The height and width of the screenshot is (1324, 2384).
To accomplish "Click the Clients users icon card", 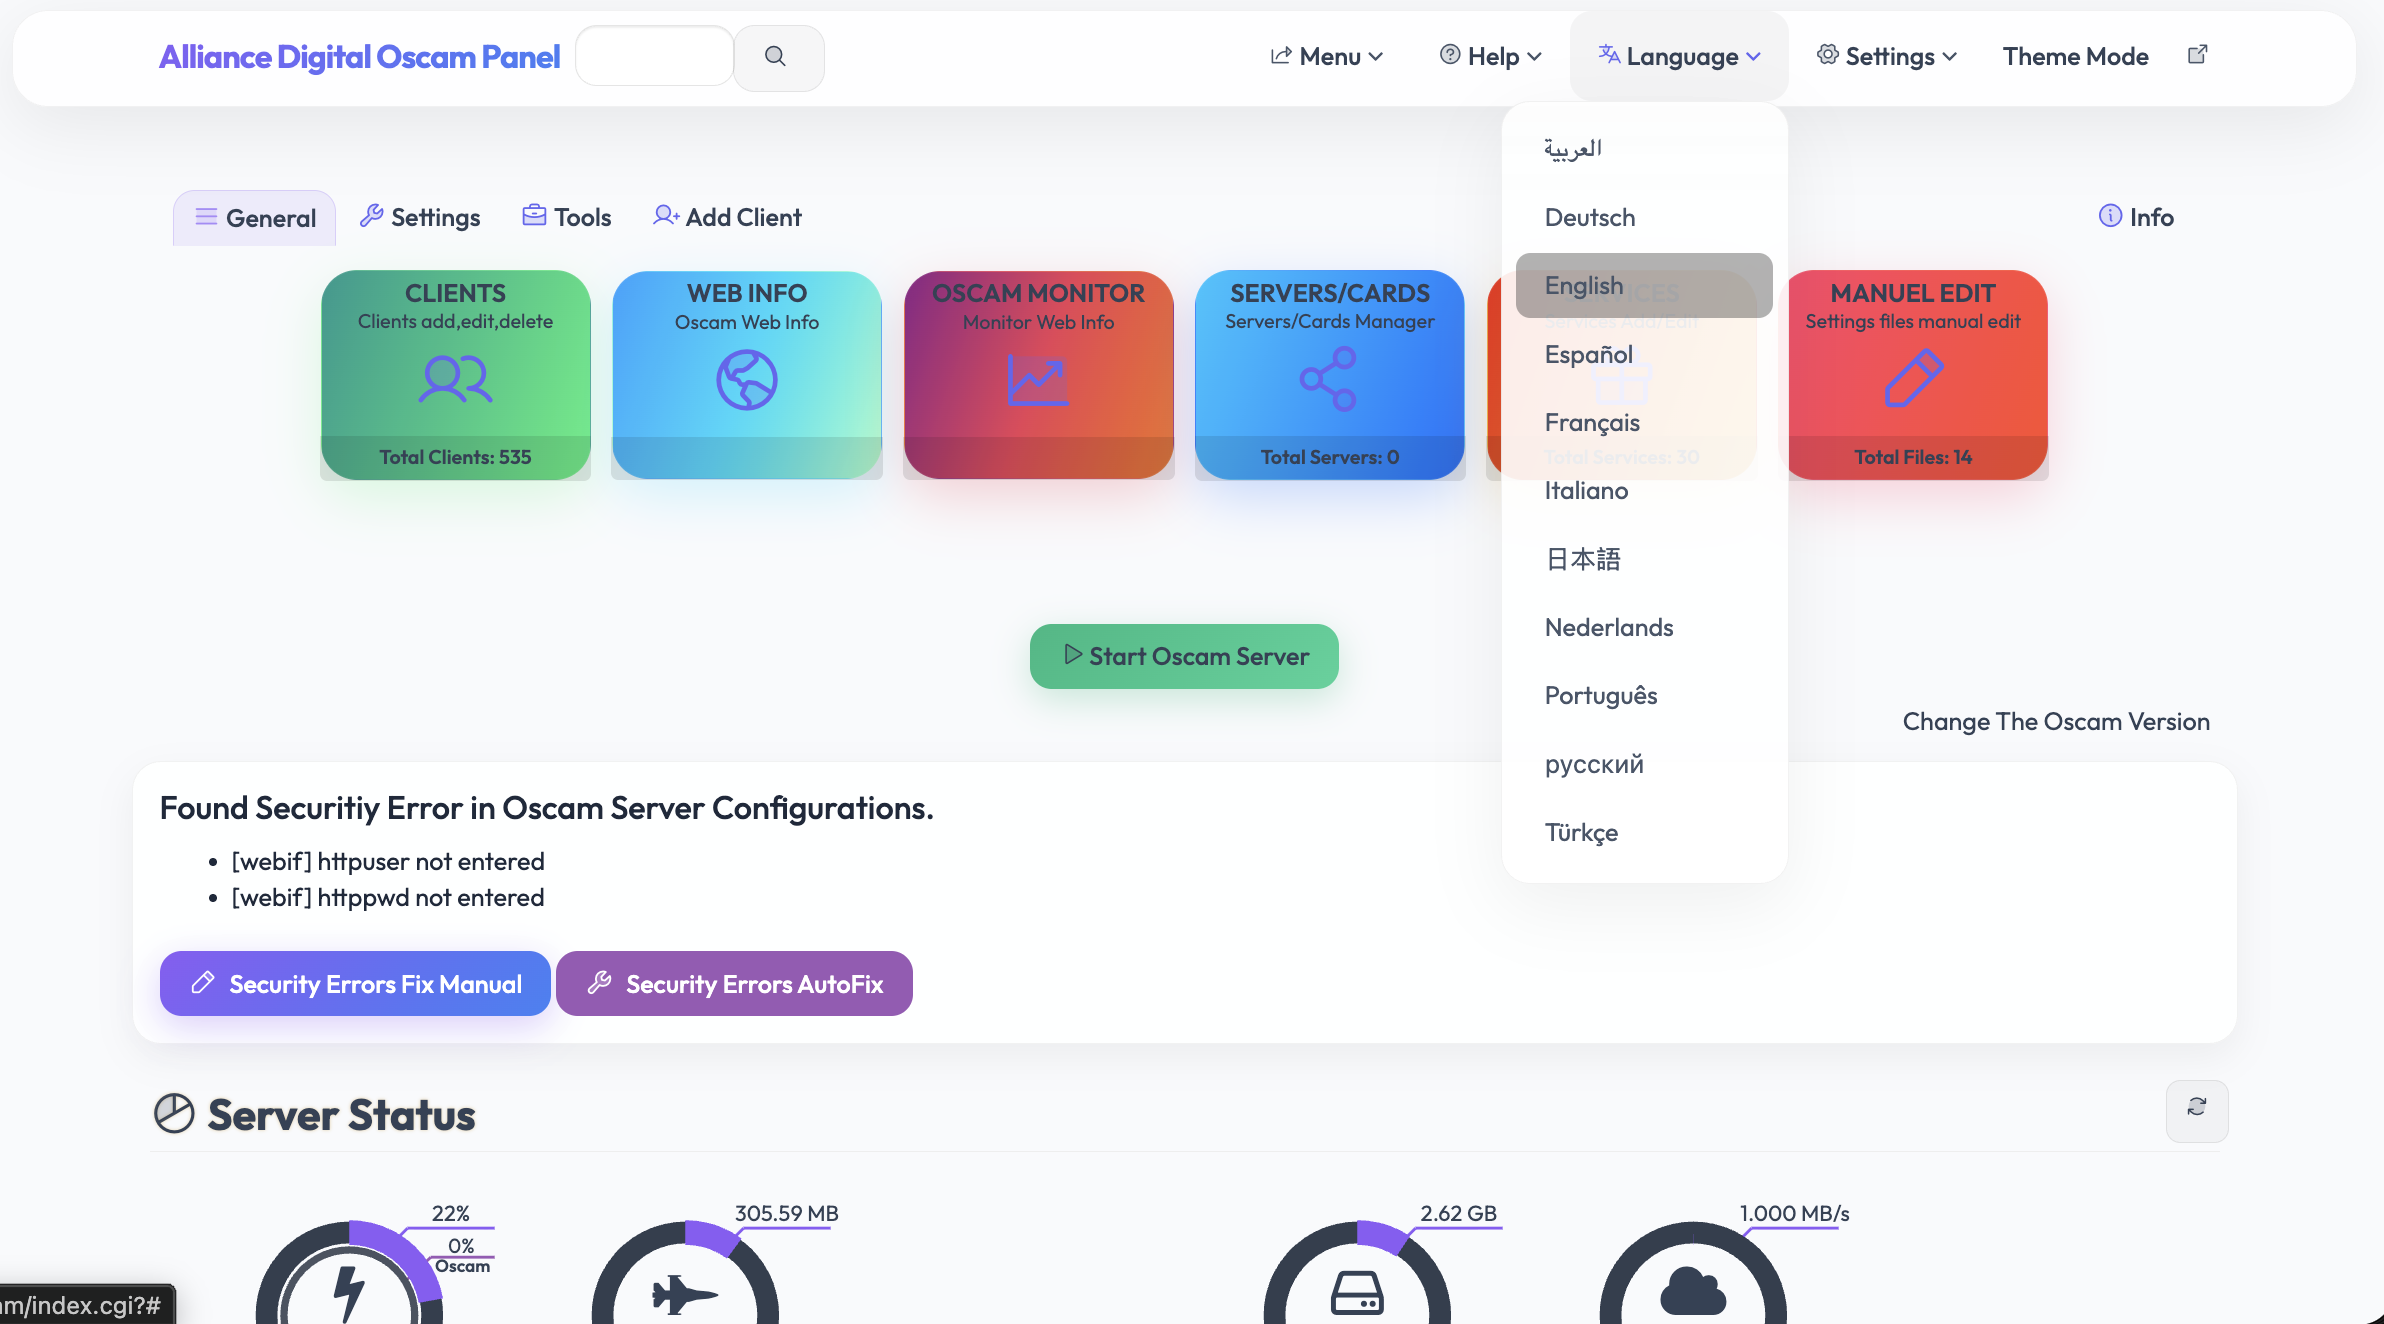I will pos(455,378).
